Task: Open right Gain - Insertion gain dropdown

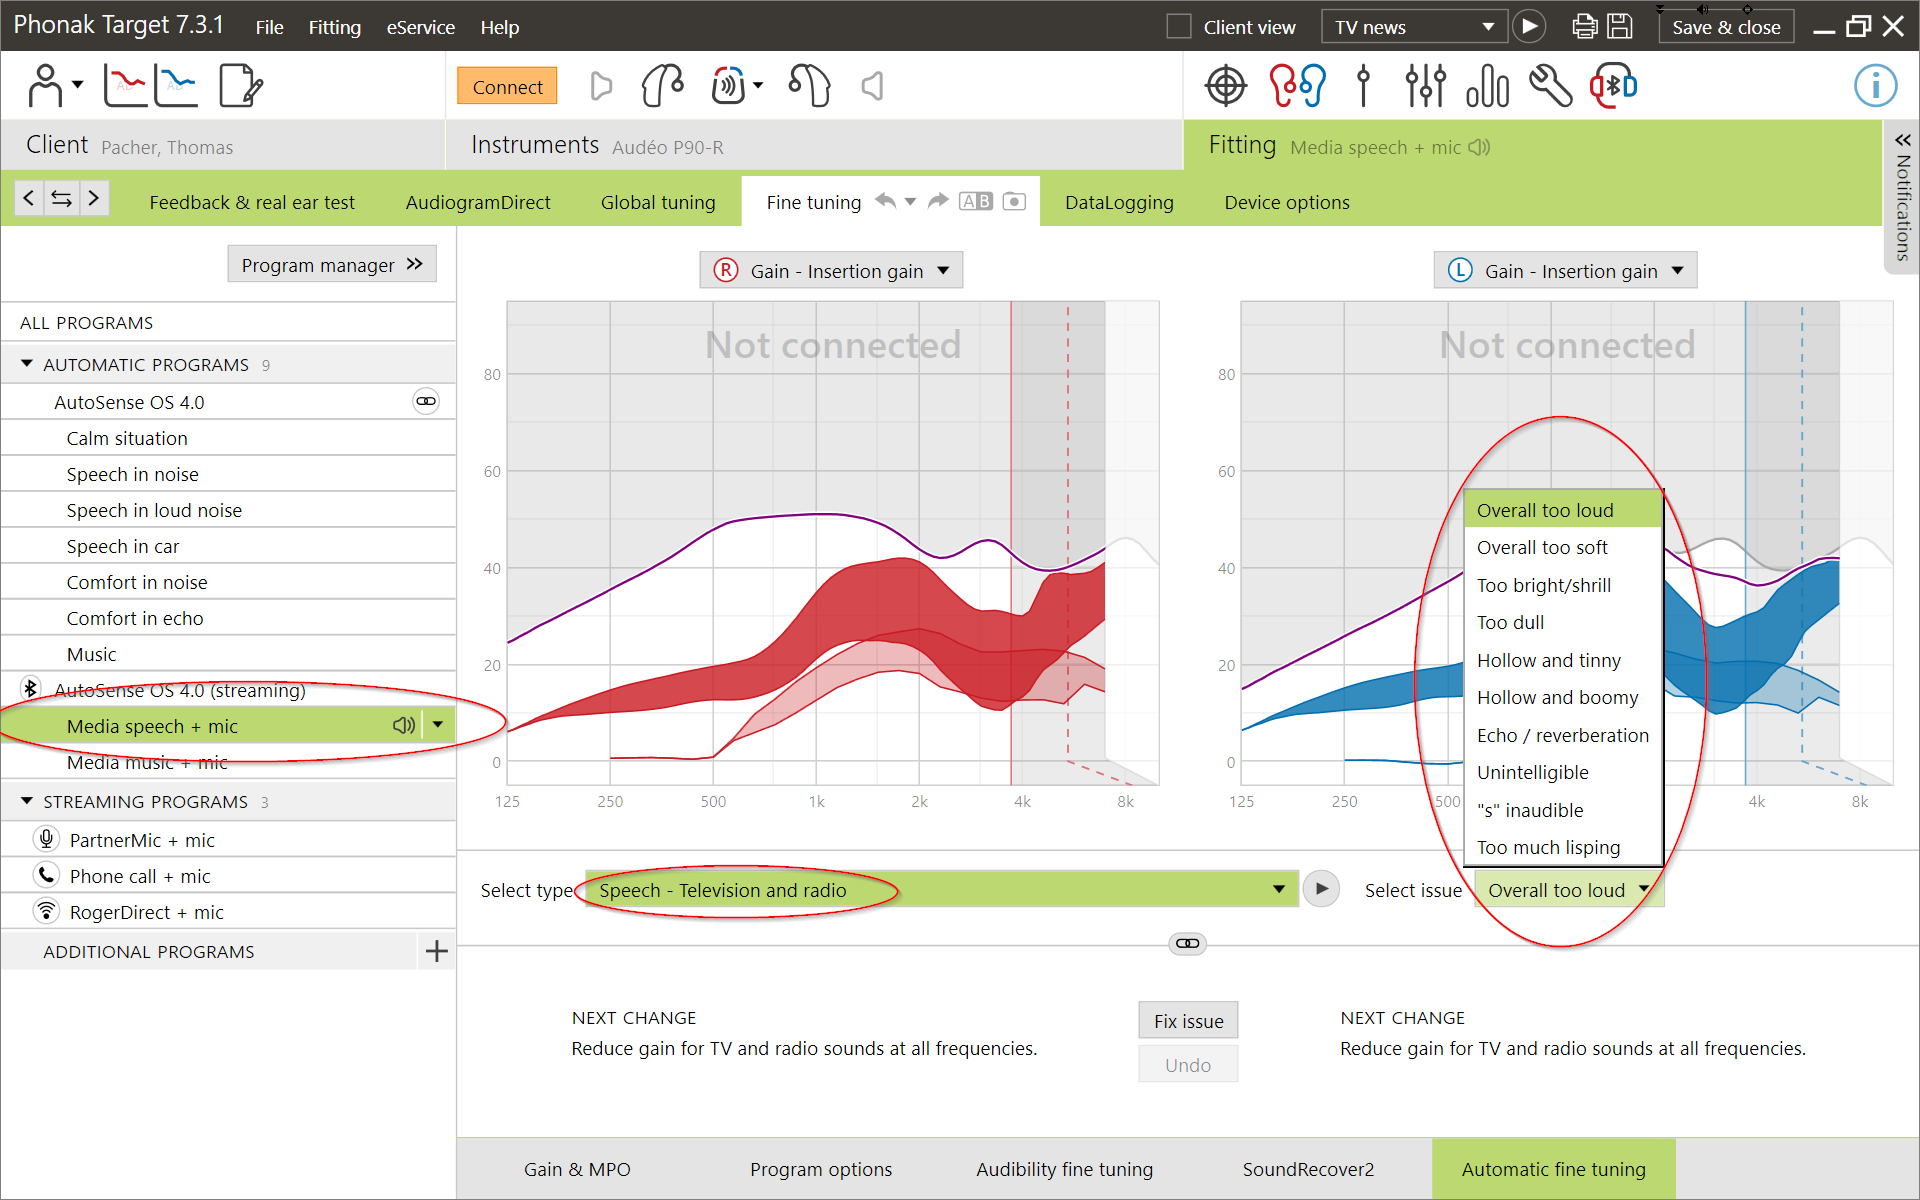Action: [831, 270]
